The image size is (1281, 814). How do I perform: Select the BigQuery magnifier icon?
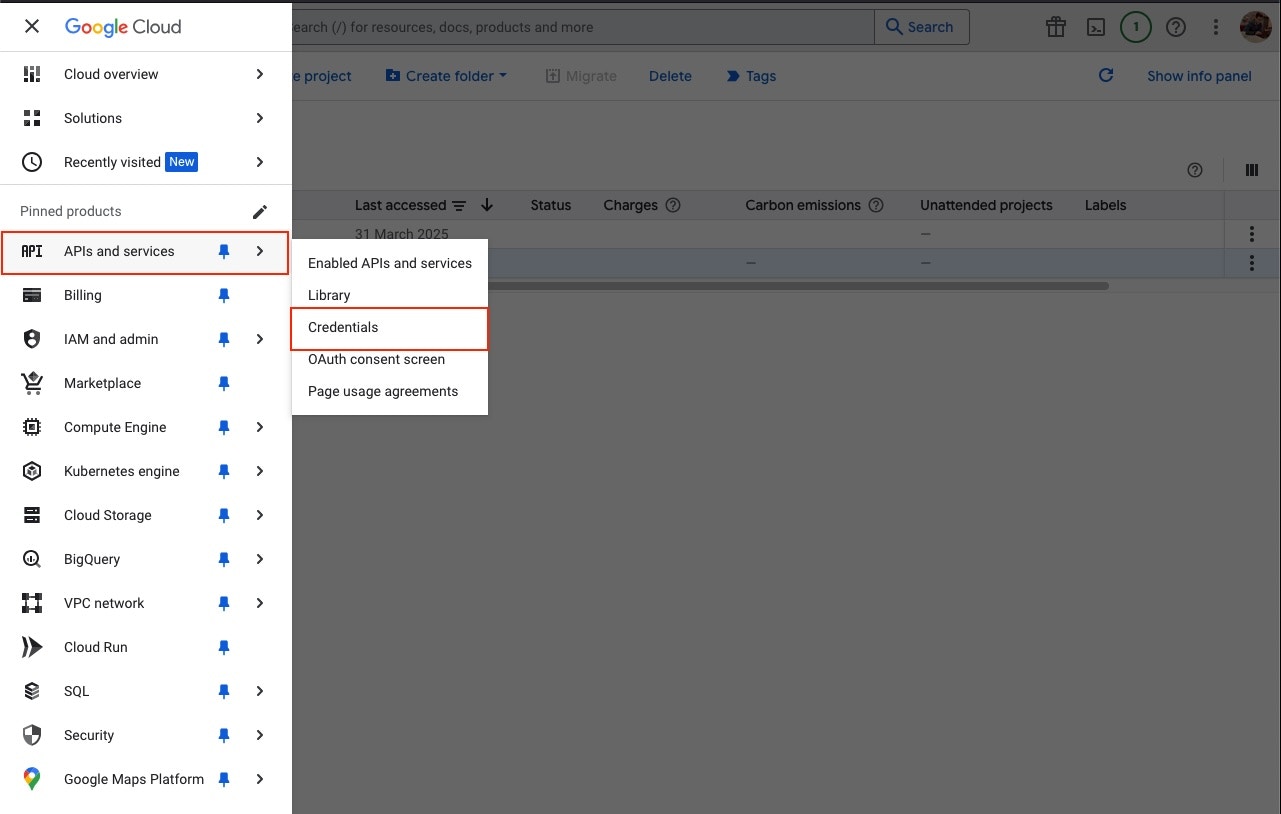click(x=32, y=559)
